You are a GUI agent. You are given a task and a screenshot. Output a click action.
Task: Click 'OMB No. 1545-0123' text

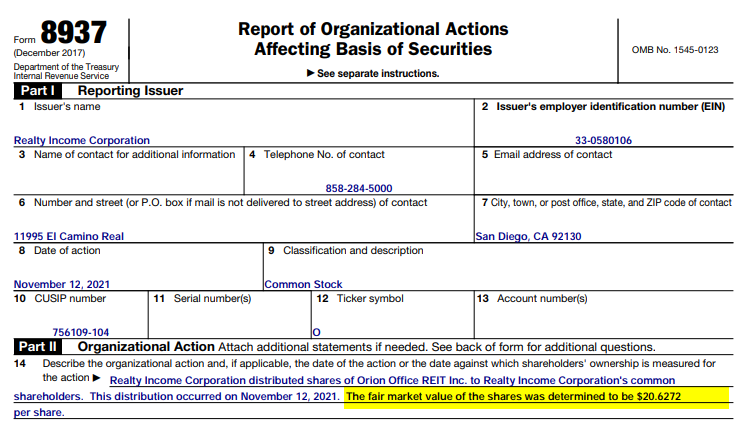pos(675,50)
